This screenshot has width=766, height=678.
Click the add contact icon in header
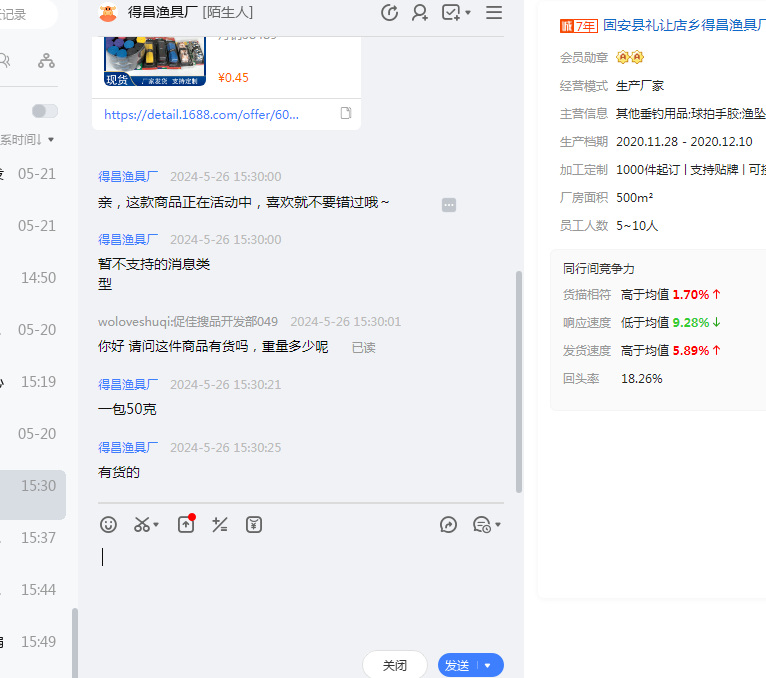pos(420,13)
